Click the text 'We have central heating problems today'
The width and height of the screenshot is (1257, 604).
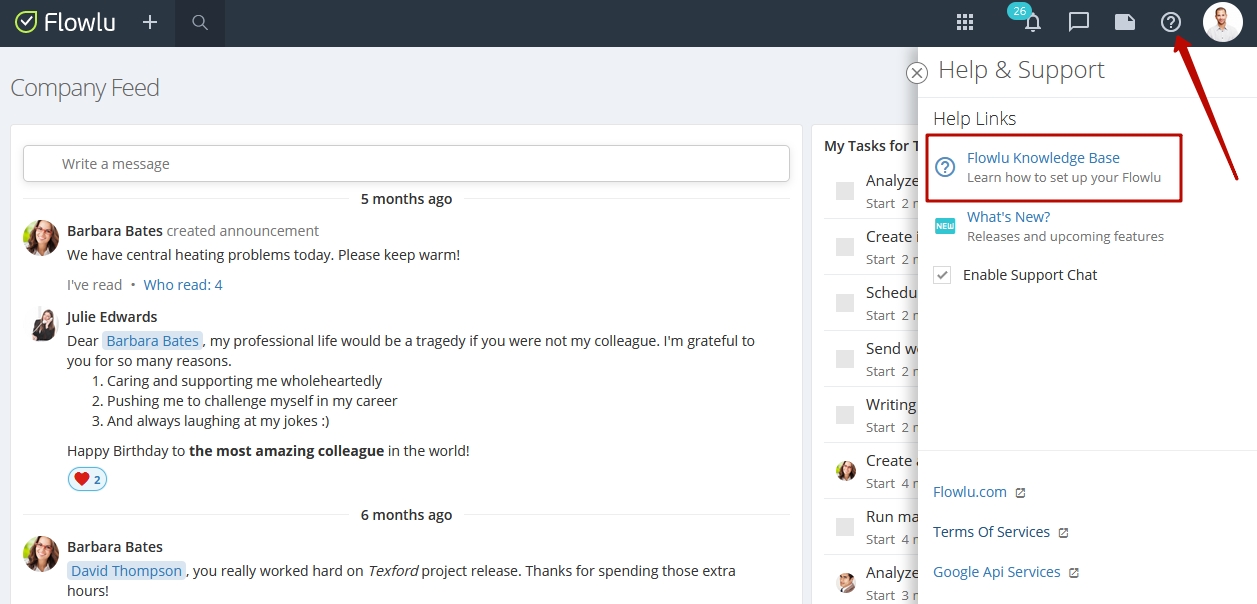pyautogui.click(x=200, y=255)
